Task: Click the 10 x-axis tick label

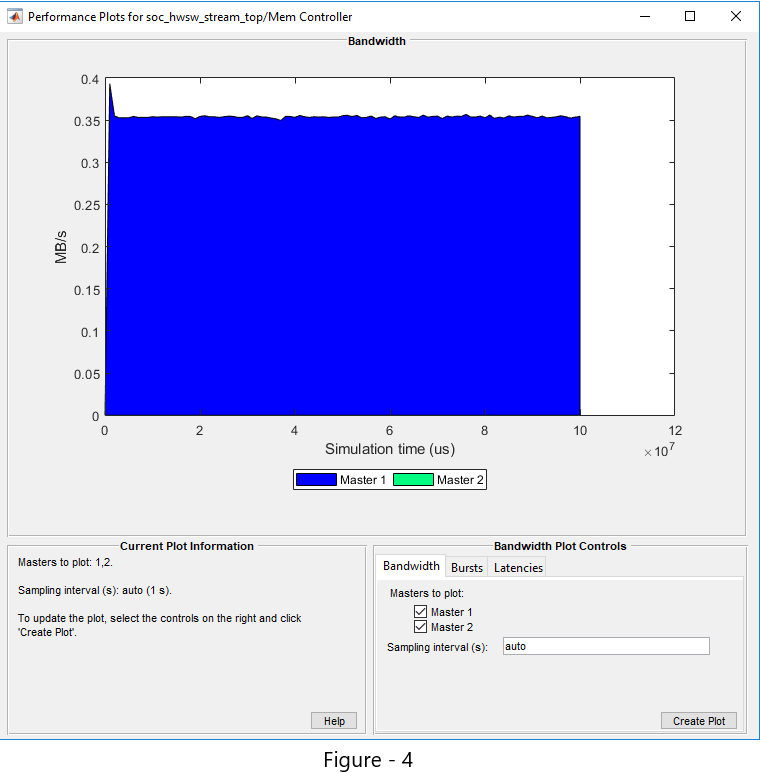Action: coord(580,431)
